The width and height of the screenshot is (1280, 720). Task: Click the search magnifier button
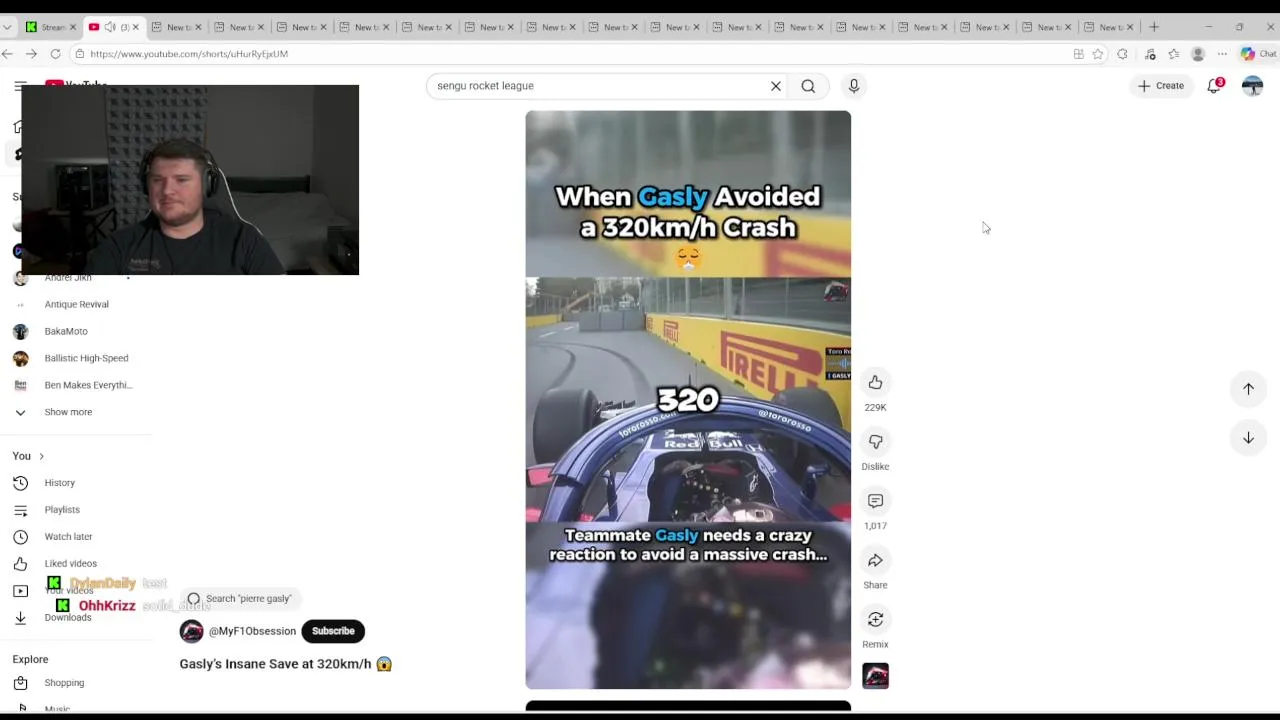(x=808, y=86)
